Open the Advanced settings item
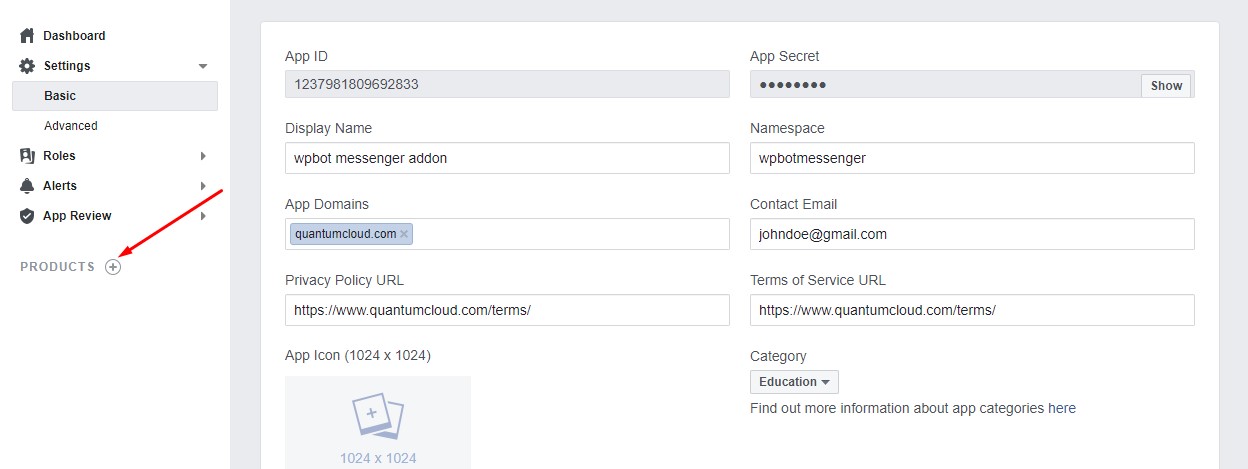 click(71, 126)
